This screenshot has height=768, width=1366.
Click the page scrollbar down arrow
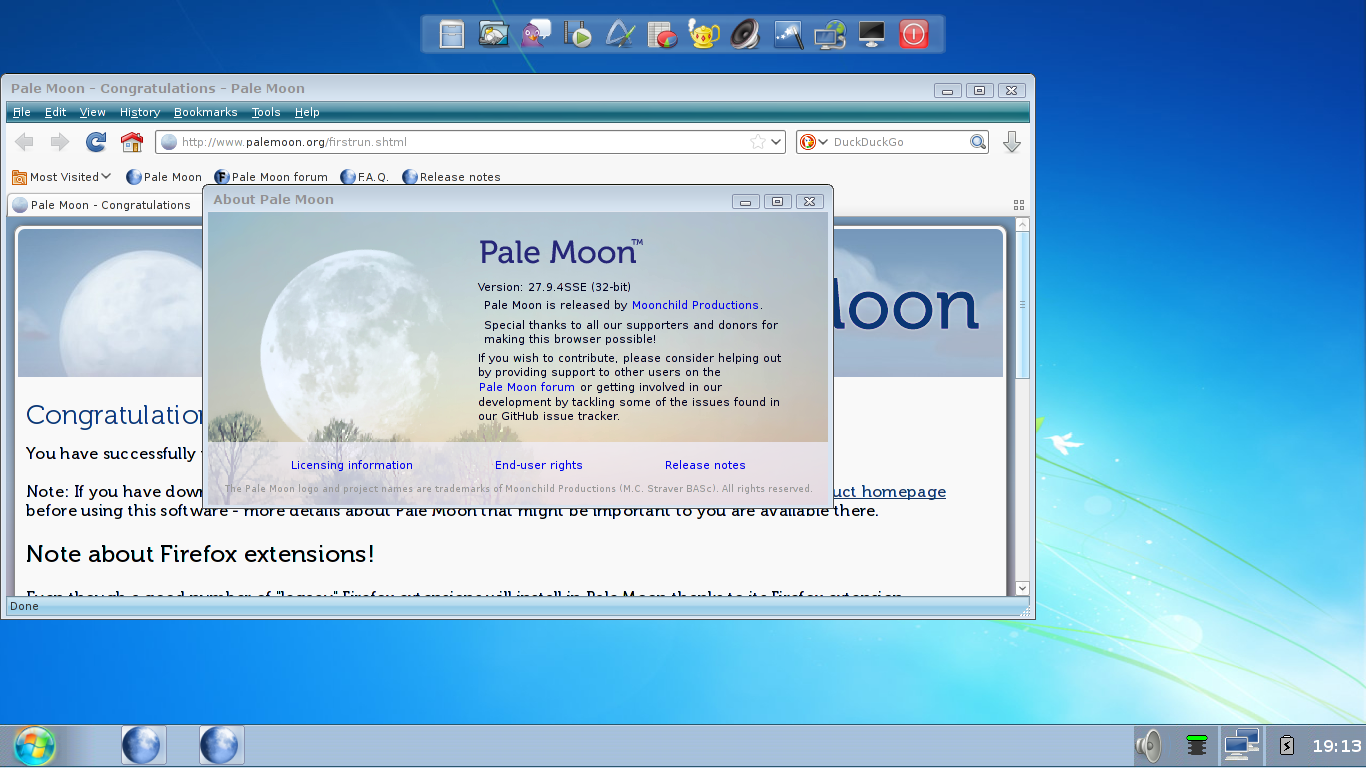pos(1022,587)
